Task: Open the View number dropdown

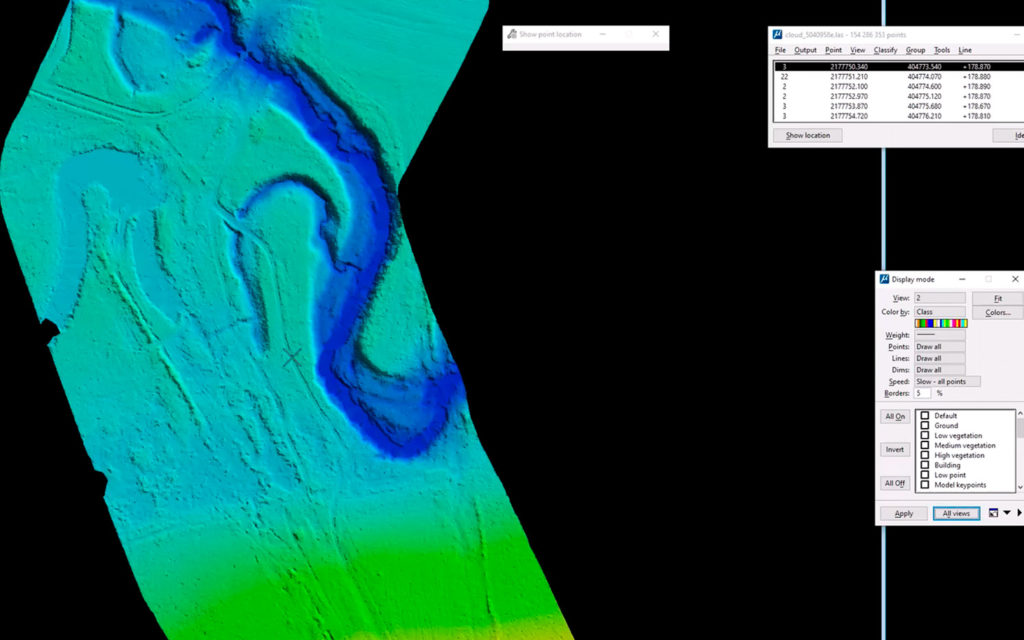Action: click(940, 298)
